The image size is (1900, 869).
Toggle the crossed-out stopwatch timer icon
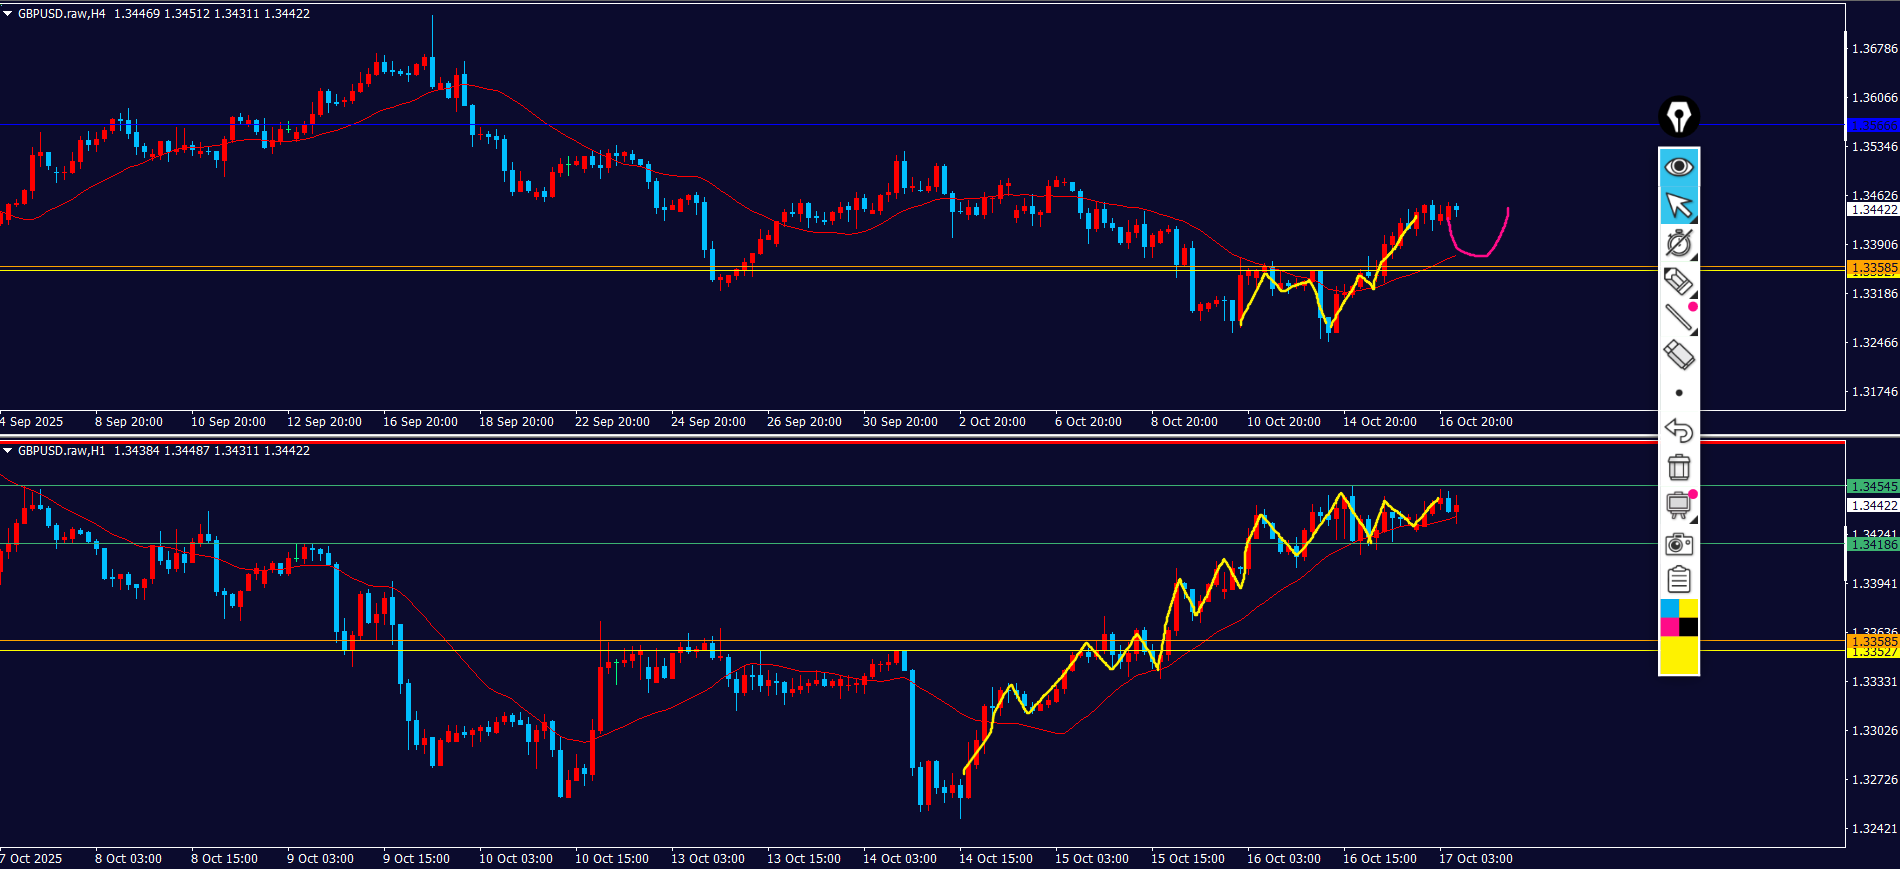click(1678, 243)
